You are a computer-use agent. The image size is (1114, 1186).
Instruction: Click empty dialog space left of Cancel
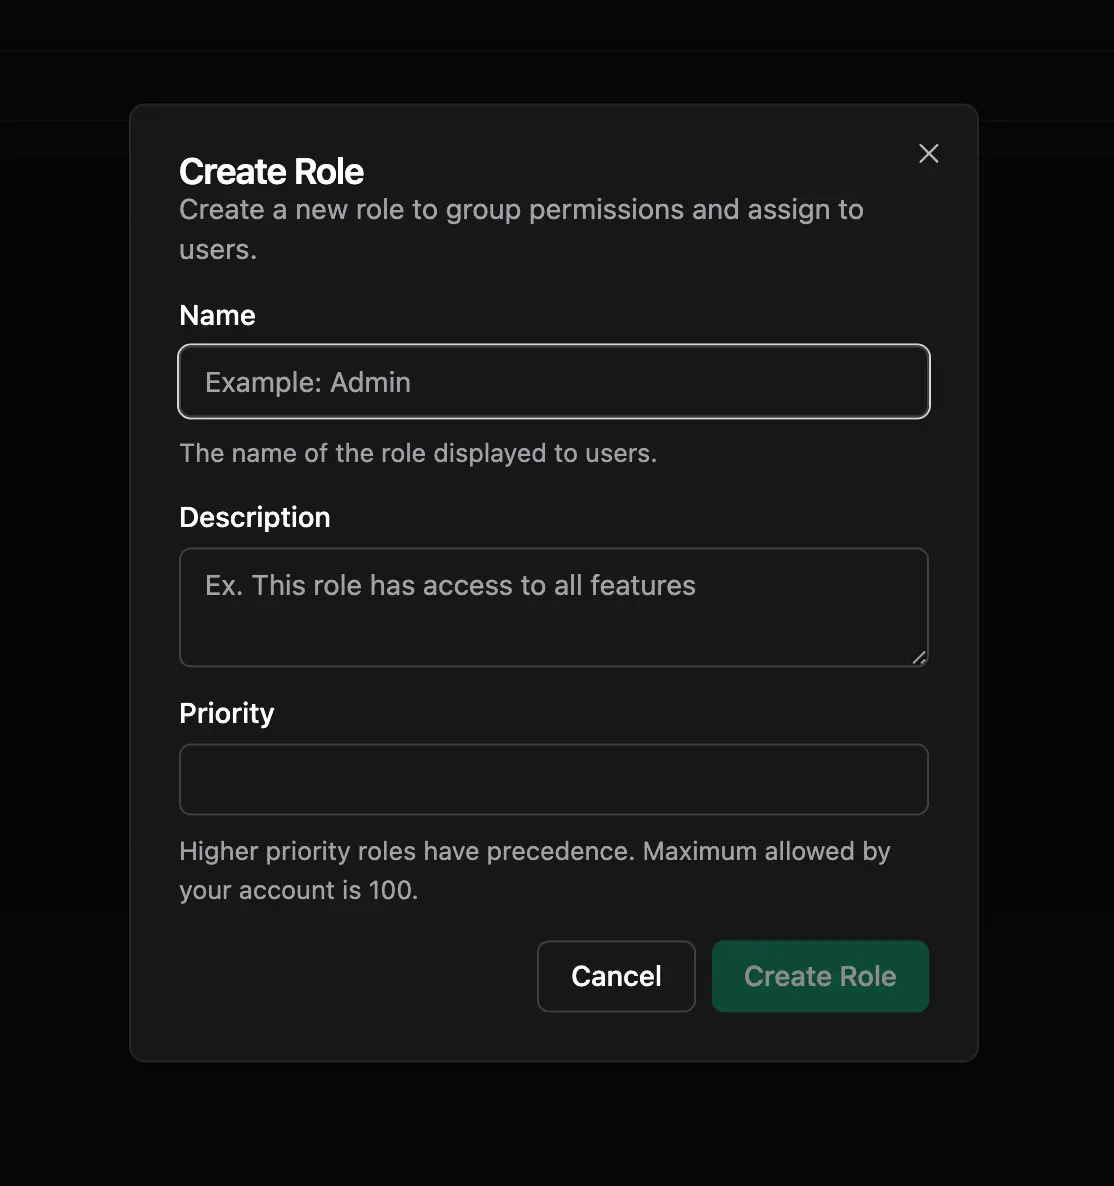coord(350,976)
